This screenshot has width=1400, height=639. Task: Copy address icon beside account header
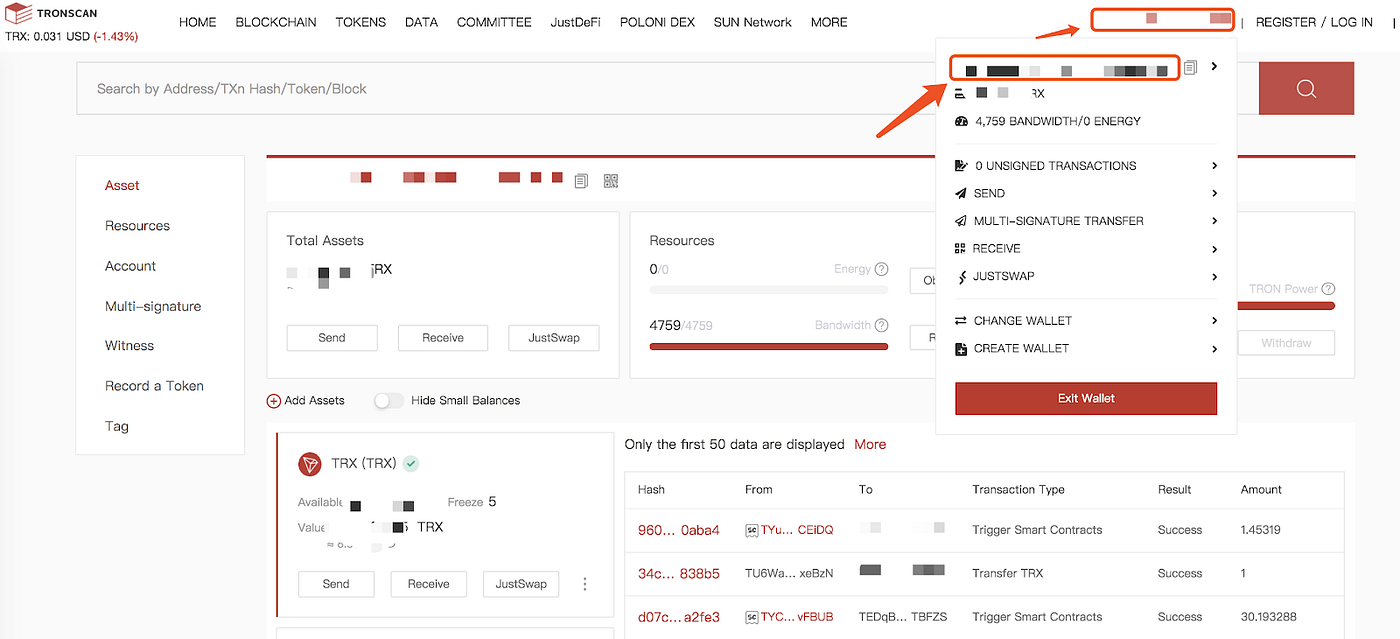point(581,181)
